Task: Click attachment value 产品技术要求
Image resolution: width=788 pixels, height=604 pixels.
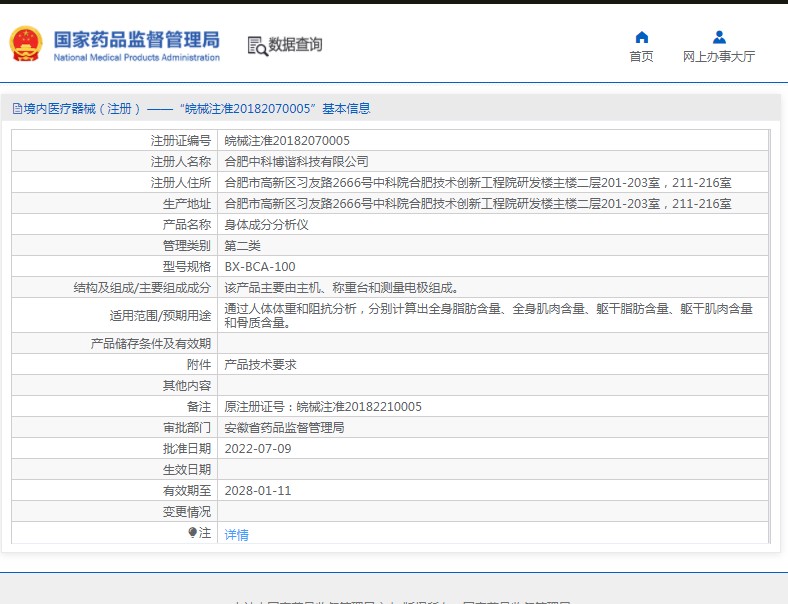Action: coord(260,365)
